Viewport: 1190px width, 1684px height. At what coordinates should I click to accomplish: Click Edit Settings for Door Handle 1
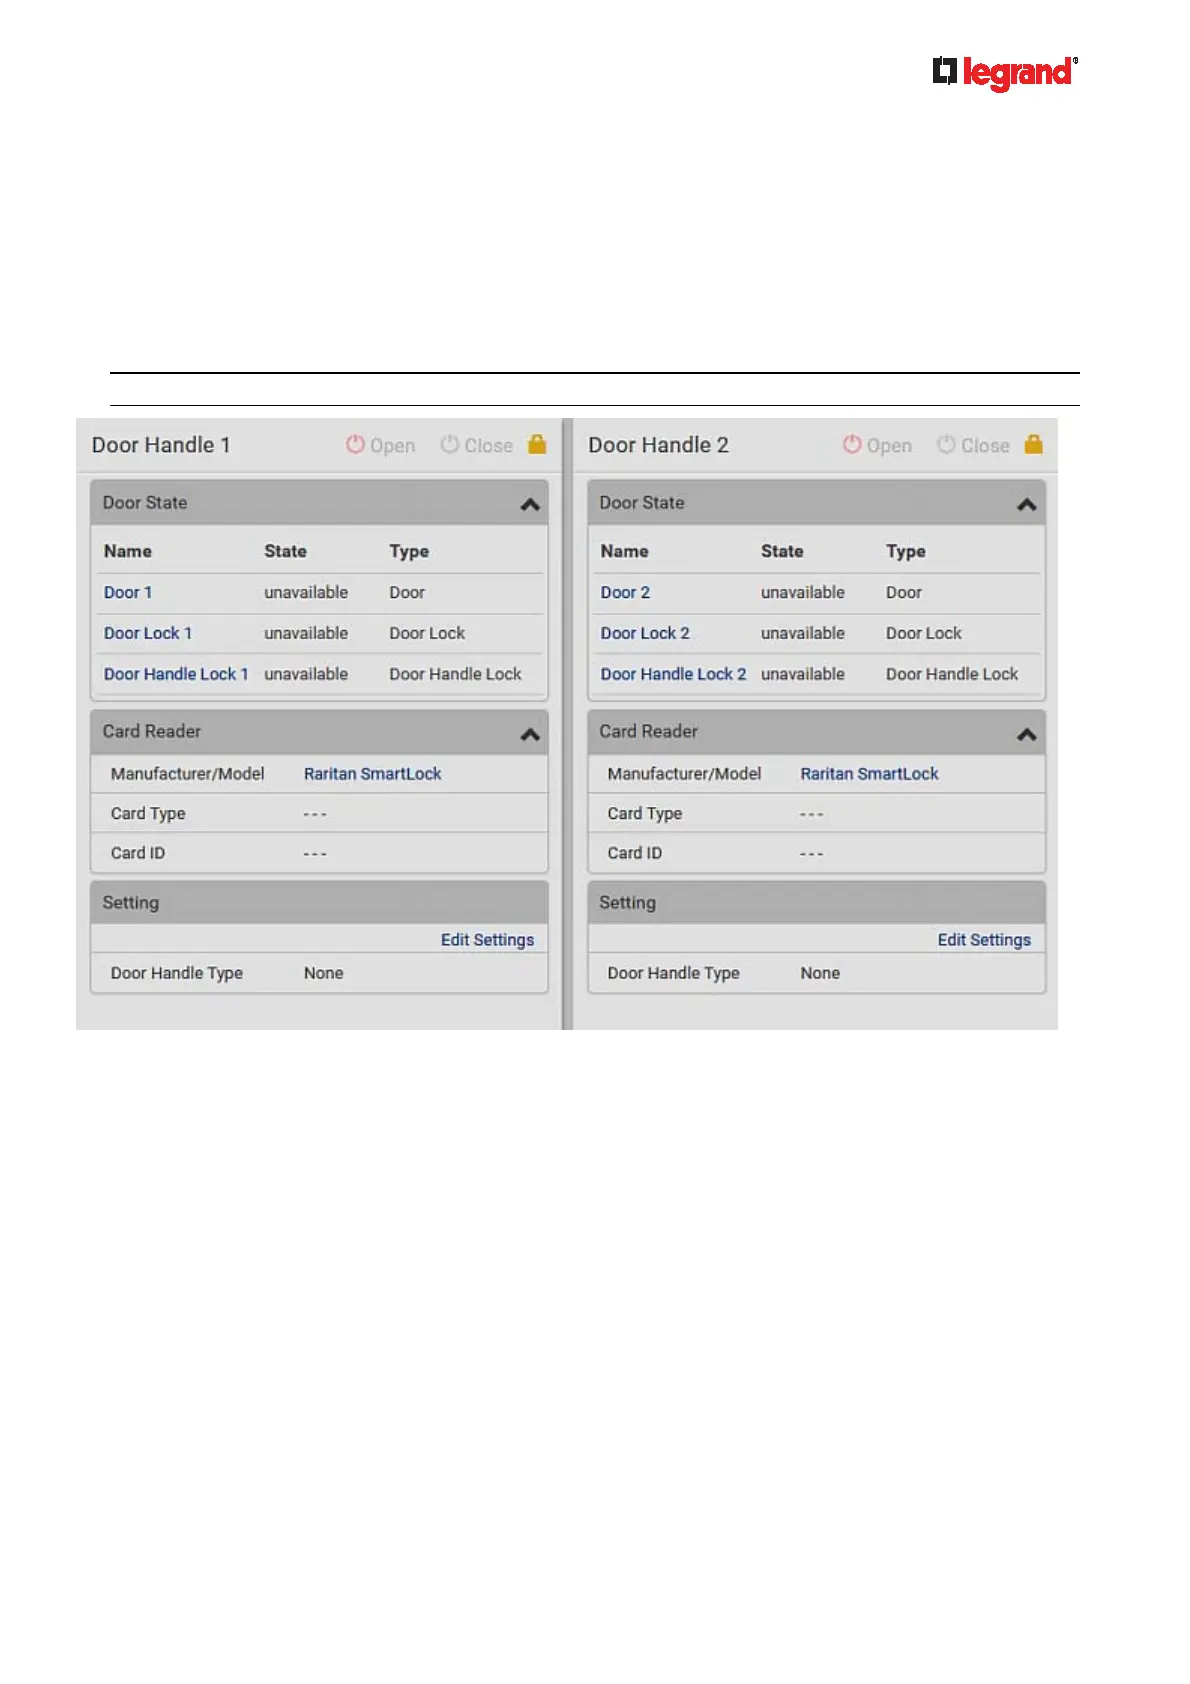click(487, 939)
